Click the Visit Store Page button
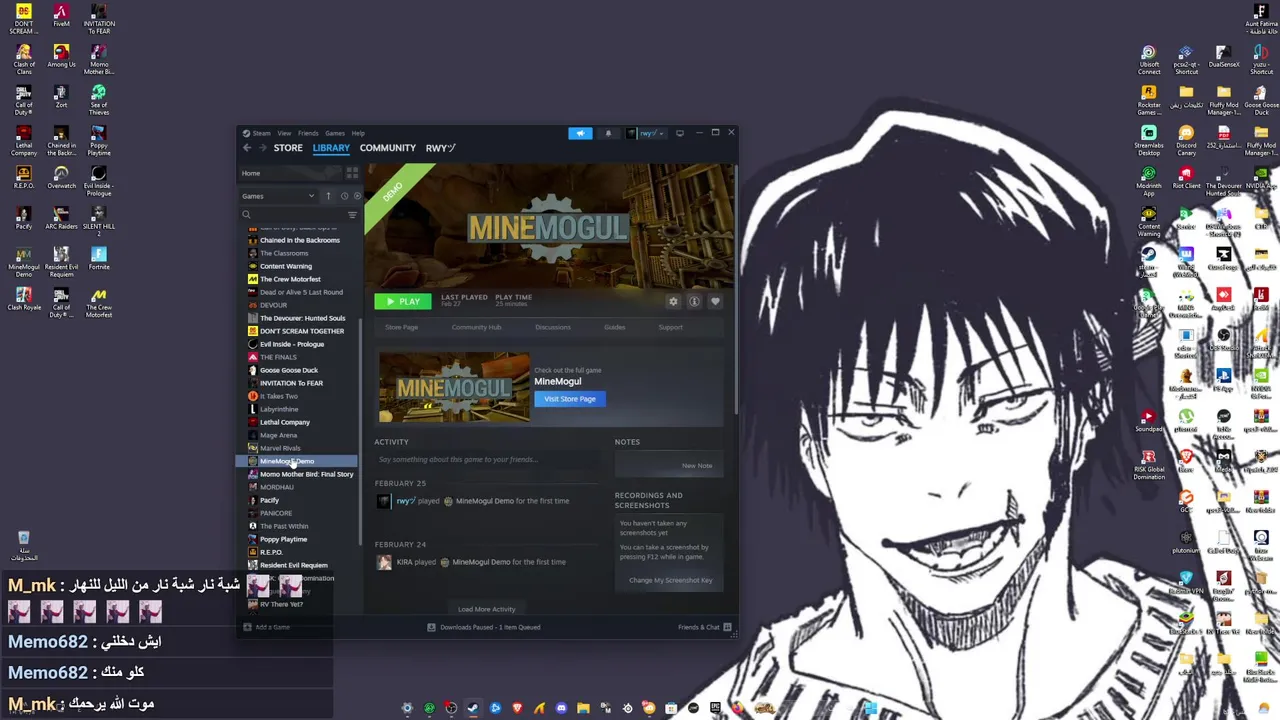1280x720 pixels. [570, 399]
